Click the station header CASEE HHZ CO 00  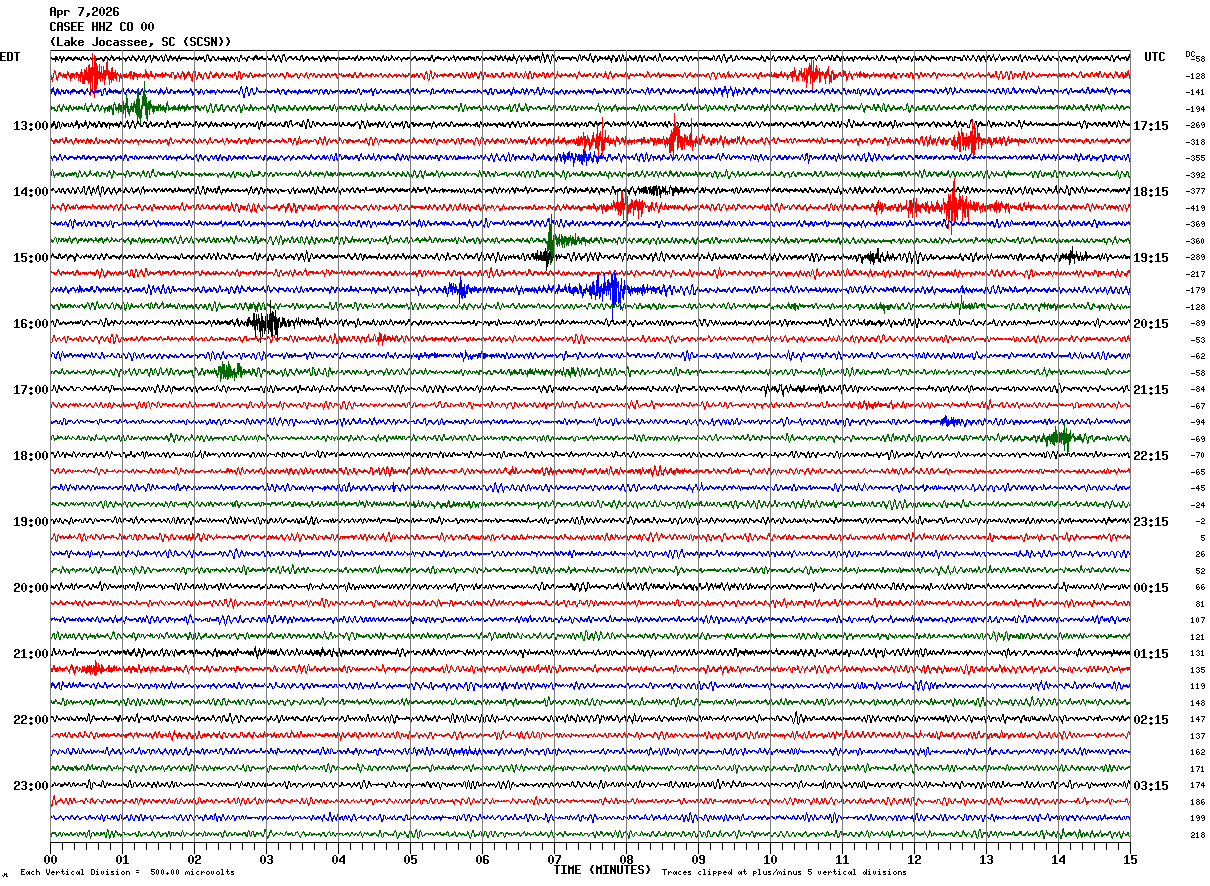[102, 27]
